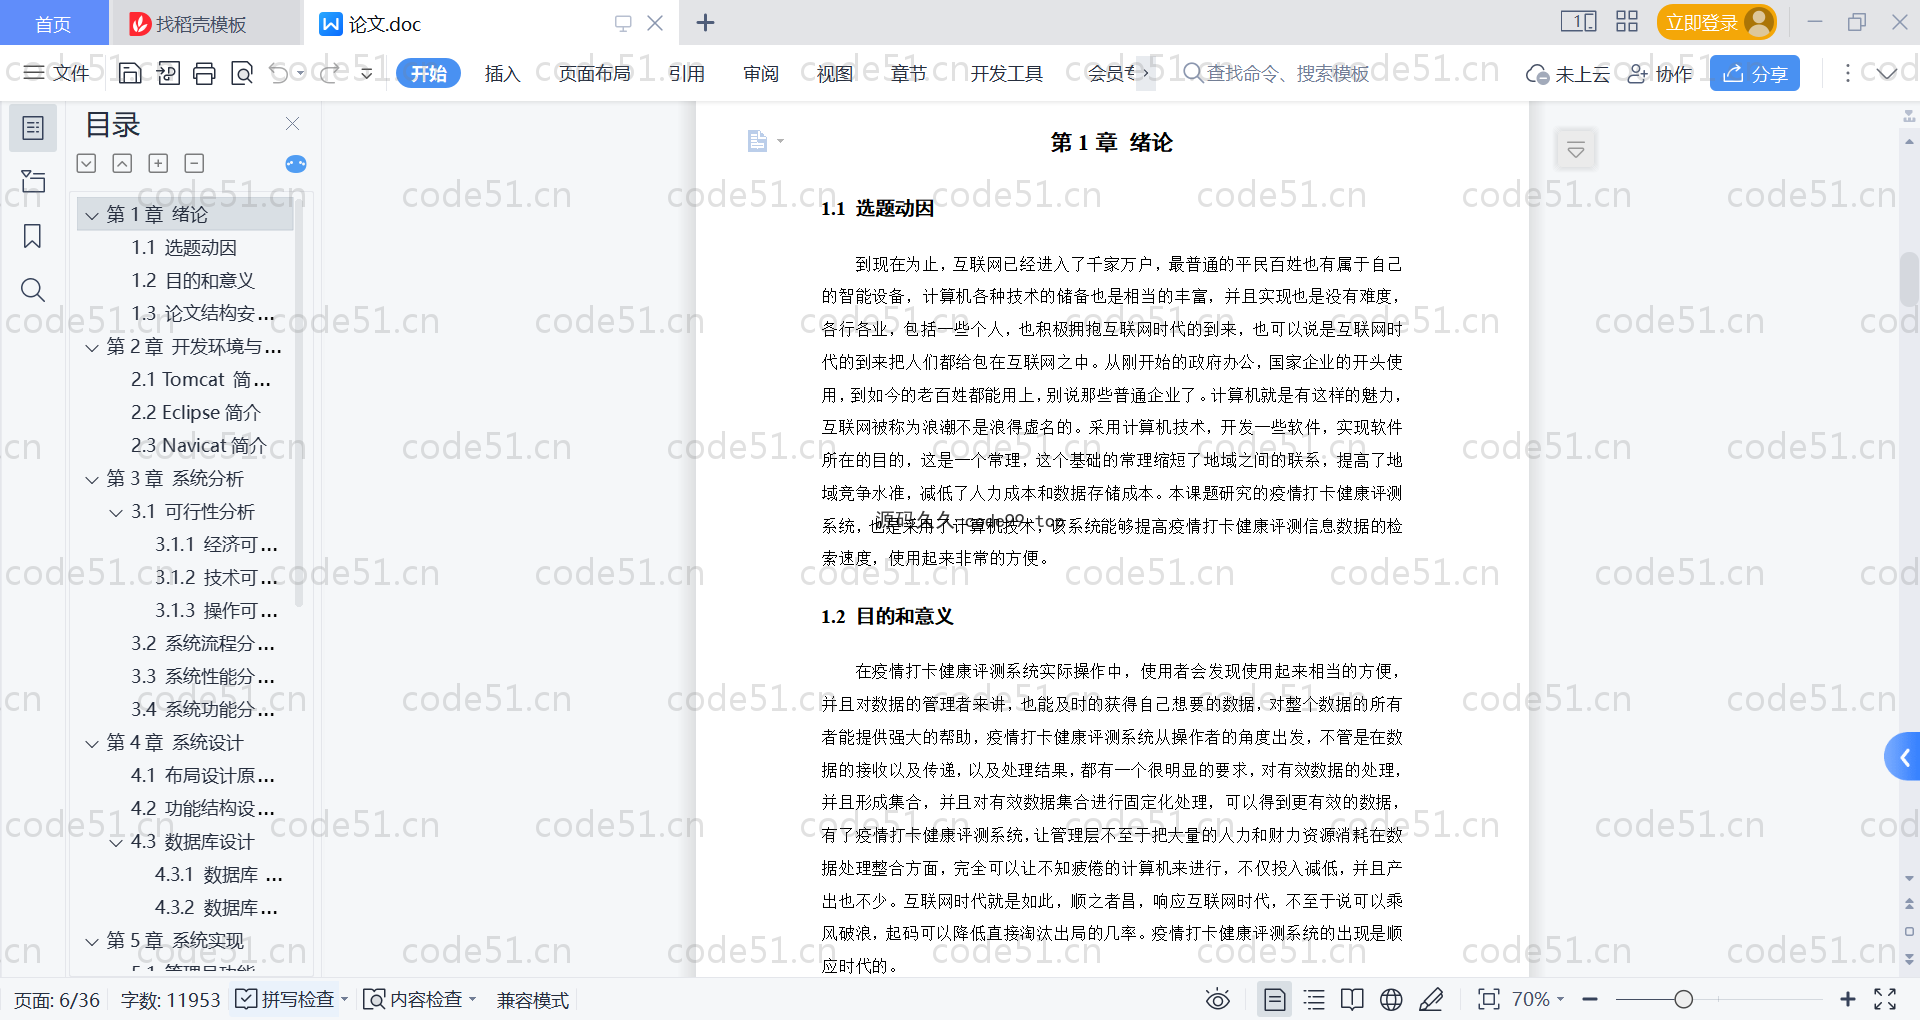Click the page layout icon in document margin
The width and height of the screenshot is (1920, 1020).
[x=758, y=141]
